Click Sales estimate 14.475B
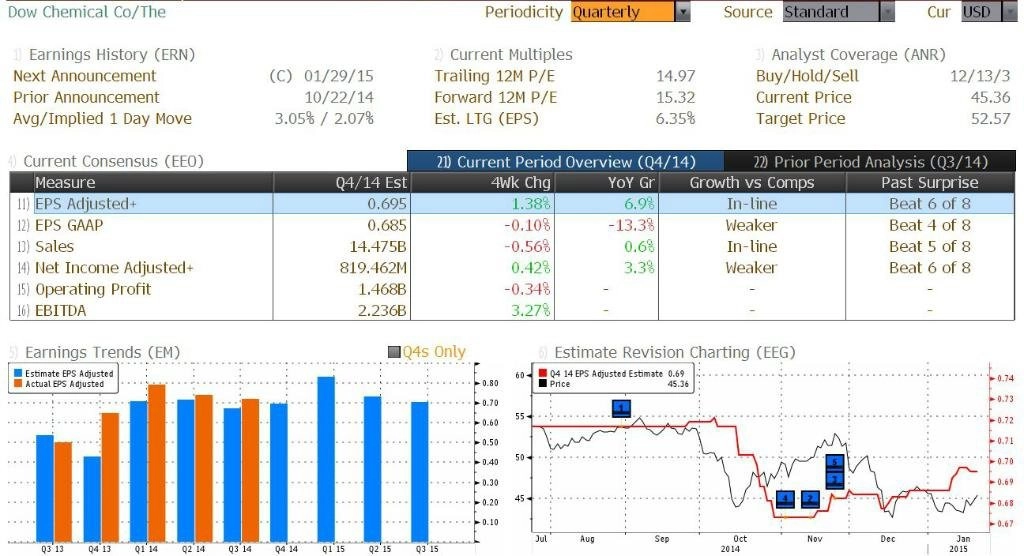This screenshot has width=1024, height=556. (377, 246)
